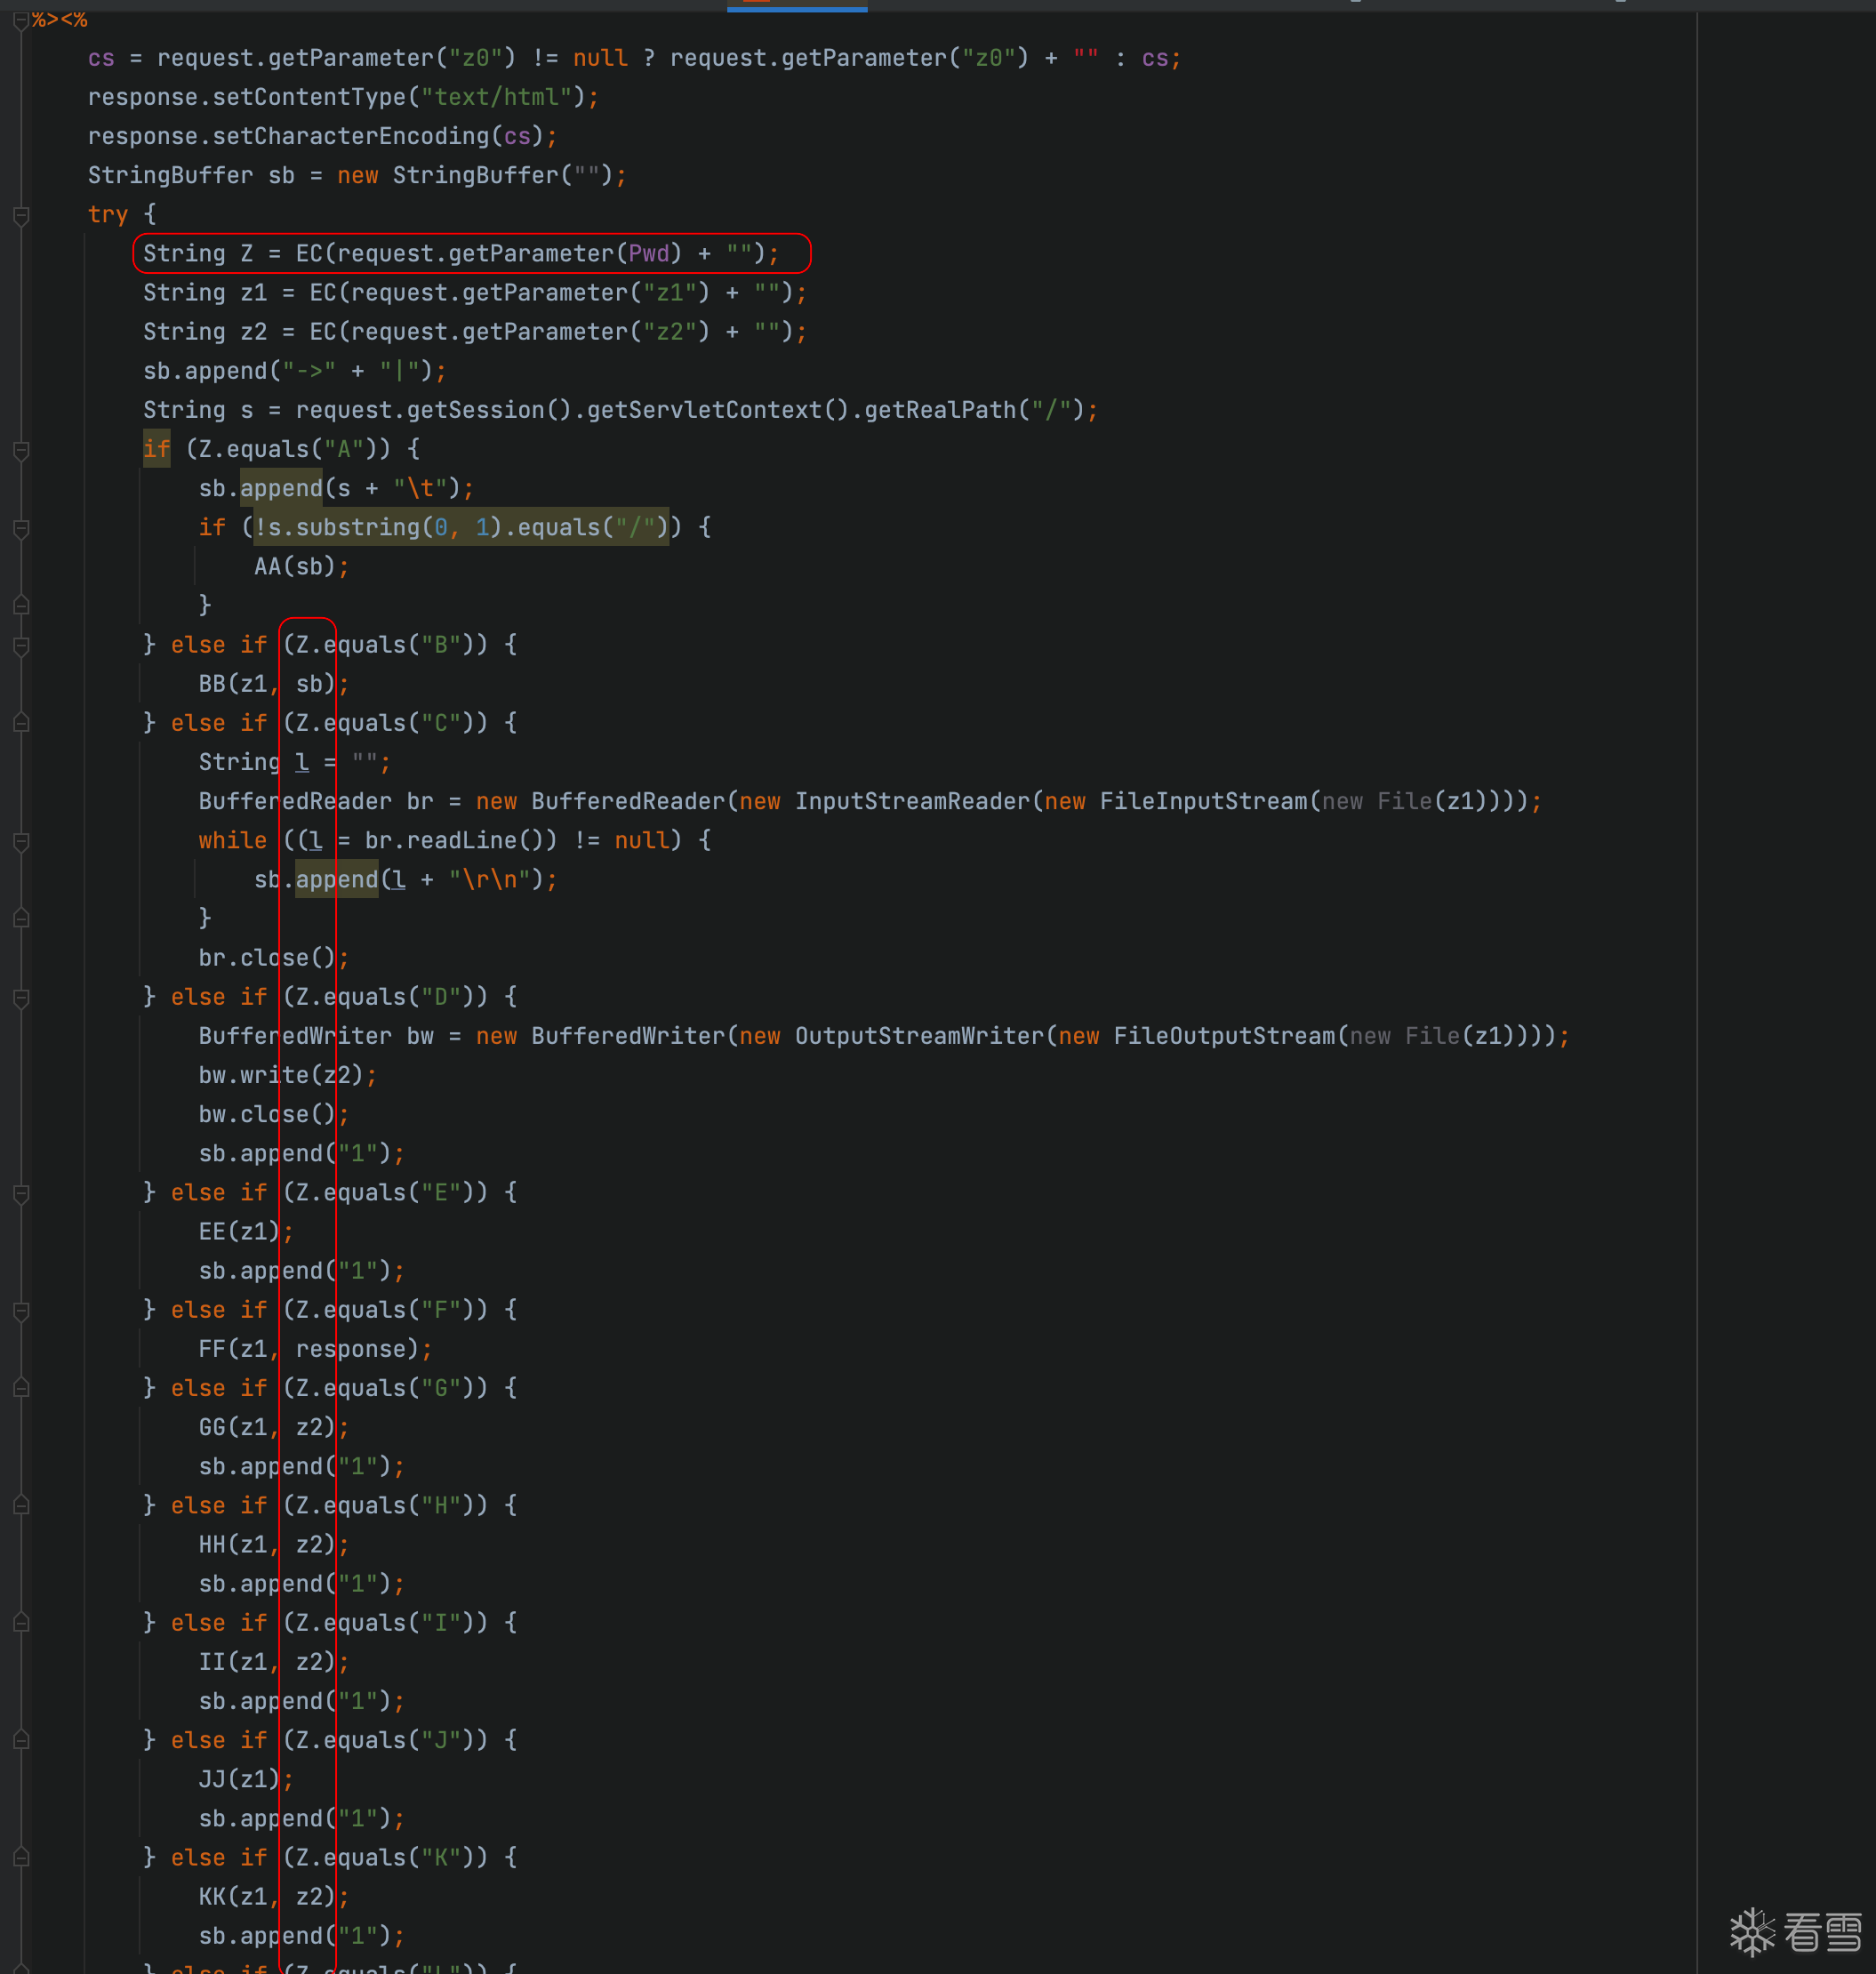Image resolution: width=1876 pixels, height=1974 pixels.
Task: Click the Pwd variable in getParameter
Action: click(x=648, y=254)
